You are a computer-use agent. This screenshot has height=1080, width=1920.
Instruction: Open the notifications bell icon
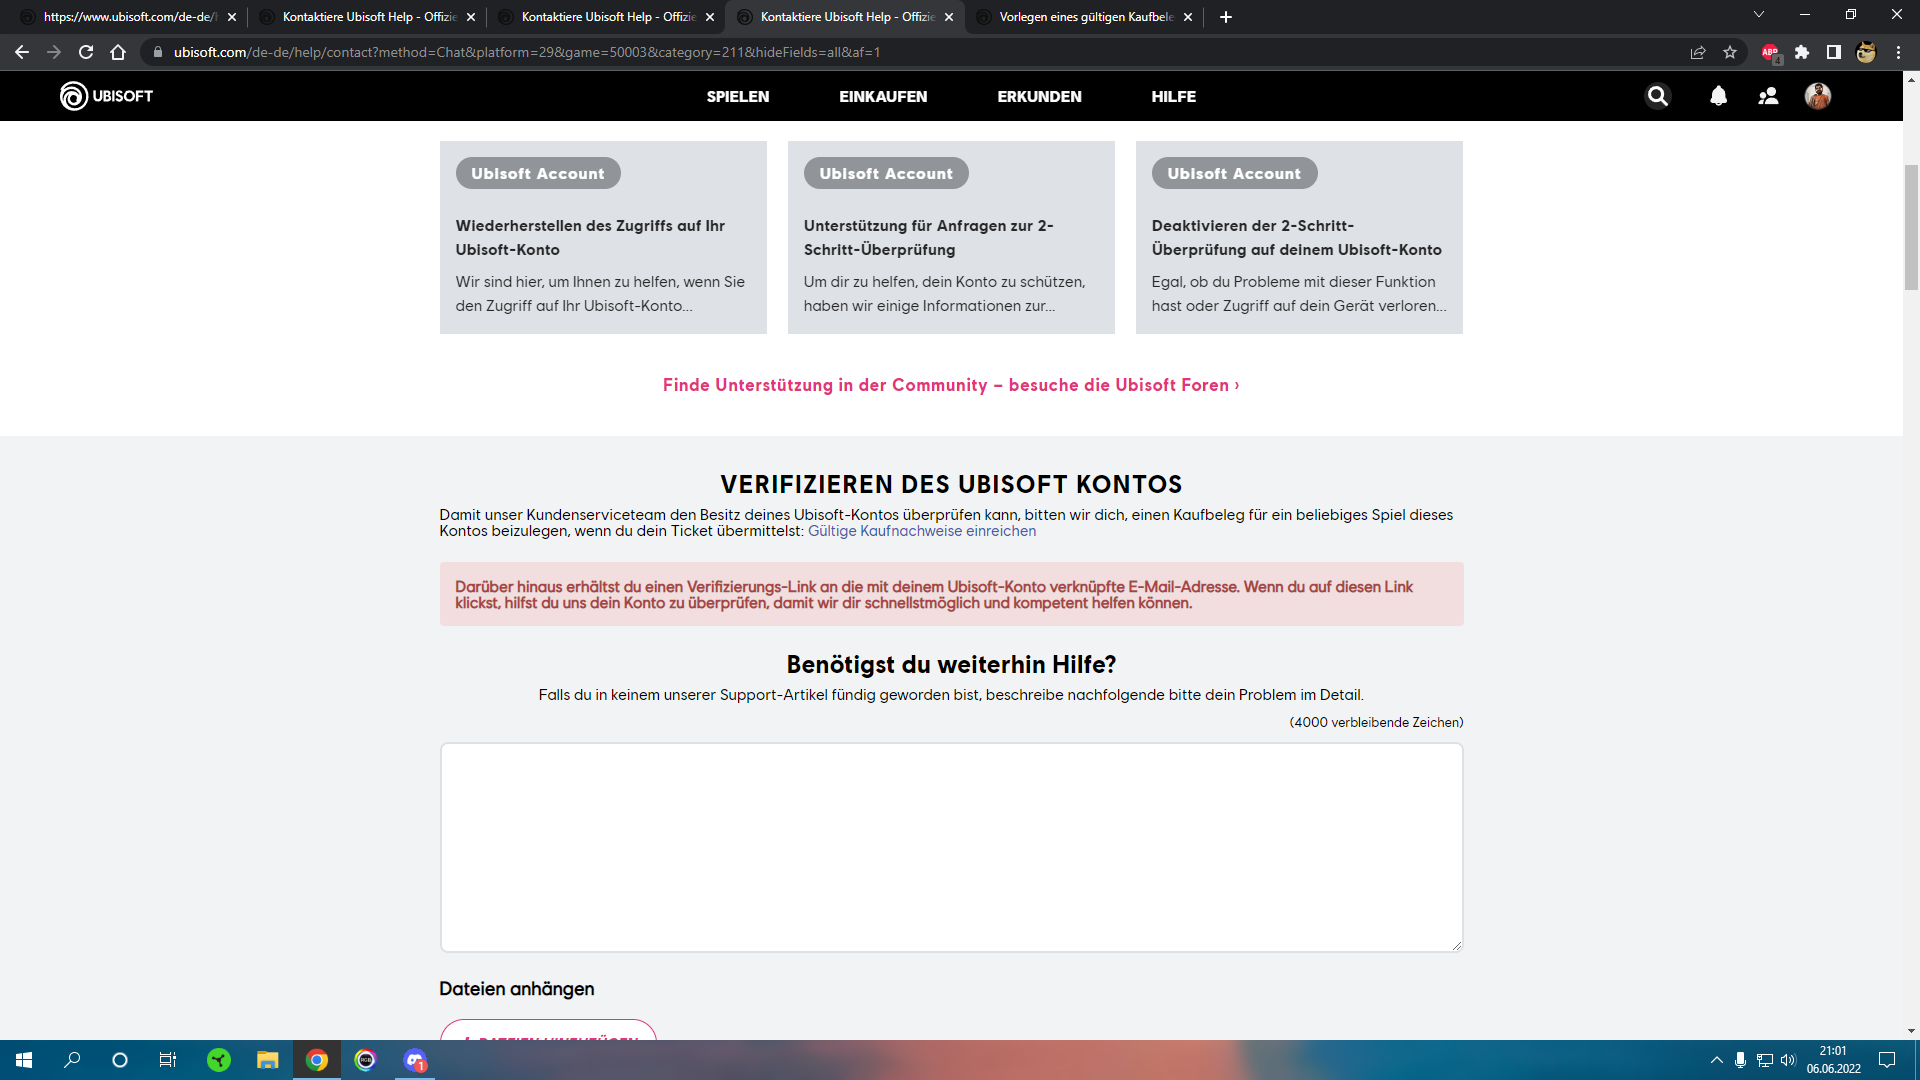pos(1718,96)
